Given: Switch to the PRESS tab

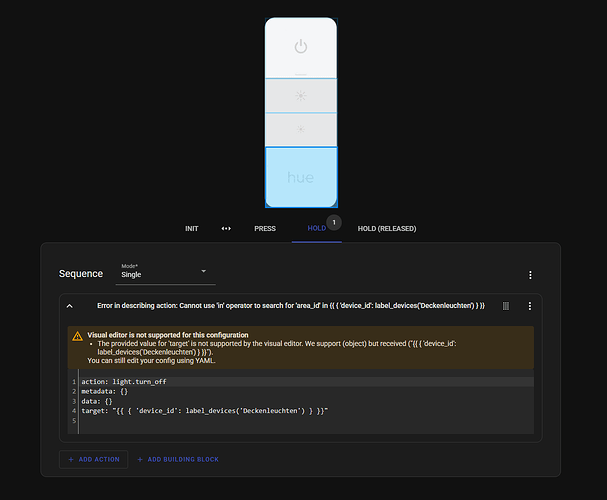Looking at the screenshot, I should tap(265, 229).
